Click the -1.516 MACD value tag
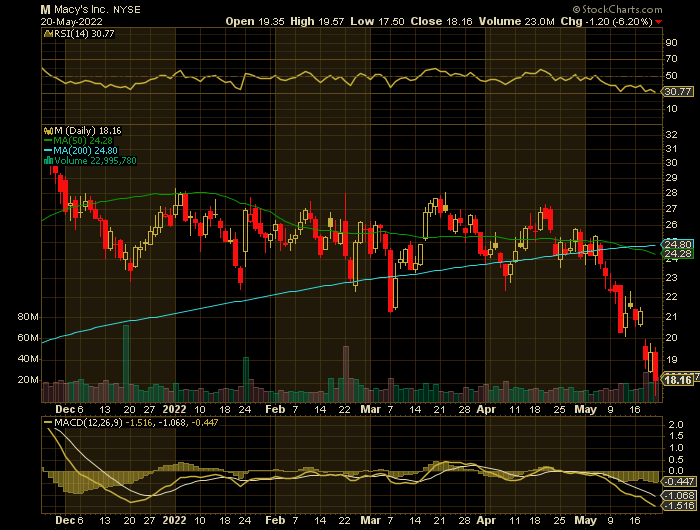Viewport: 700px width, 530px height. [679, 506]
